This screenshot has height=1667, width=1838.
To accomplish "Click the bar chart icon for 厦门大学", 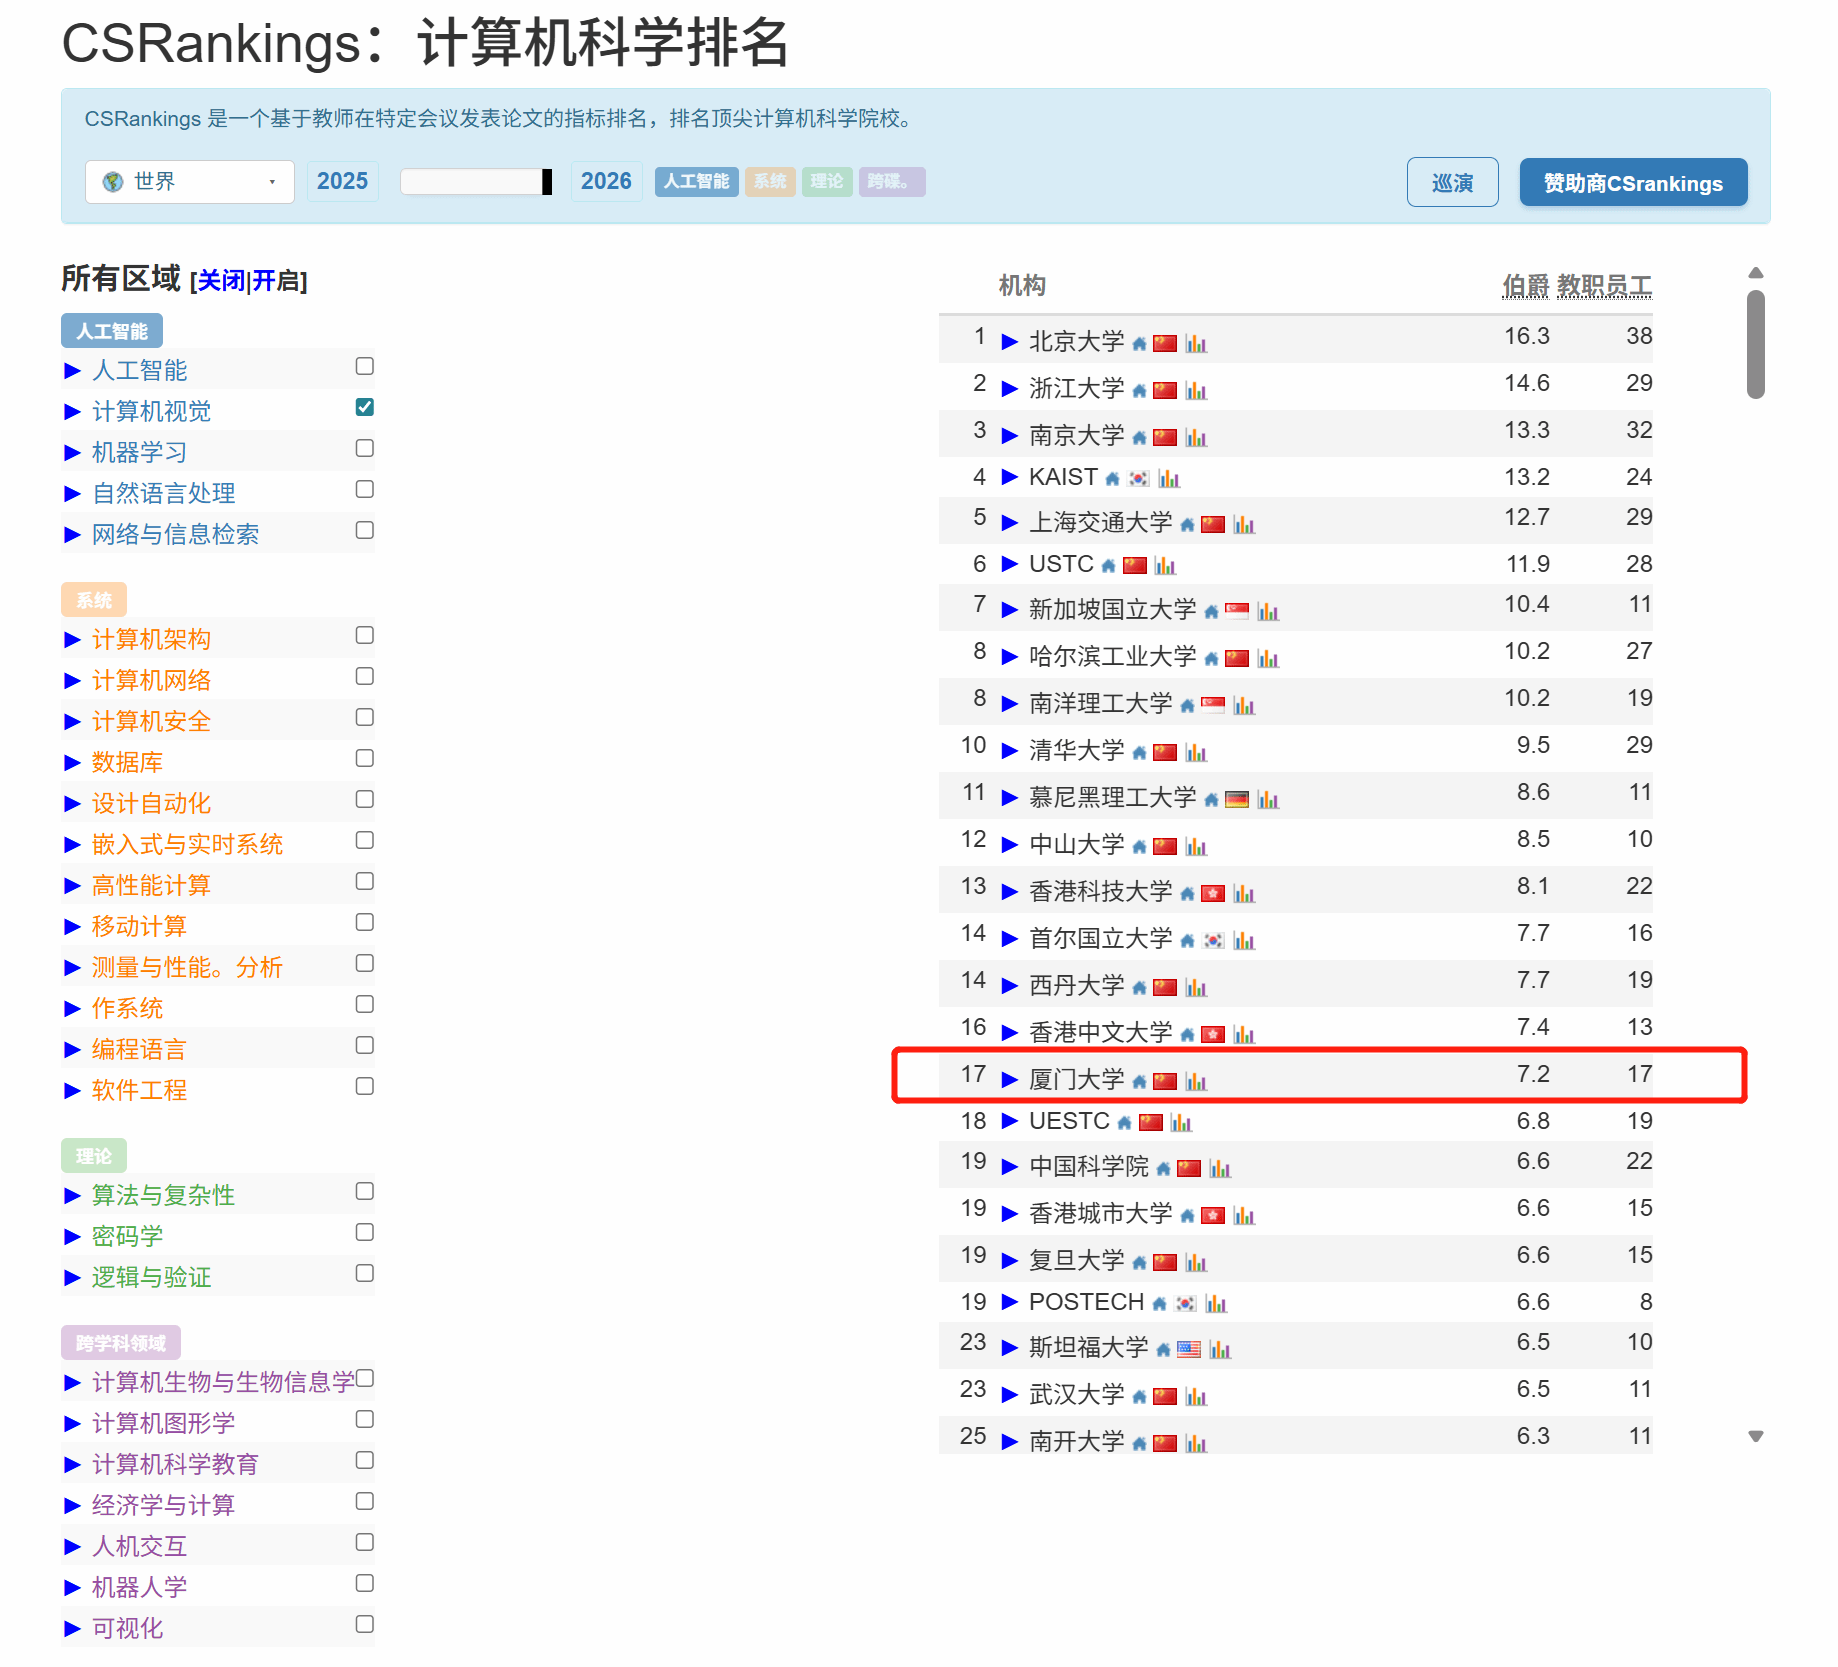I will (x=1196, y=1082).
